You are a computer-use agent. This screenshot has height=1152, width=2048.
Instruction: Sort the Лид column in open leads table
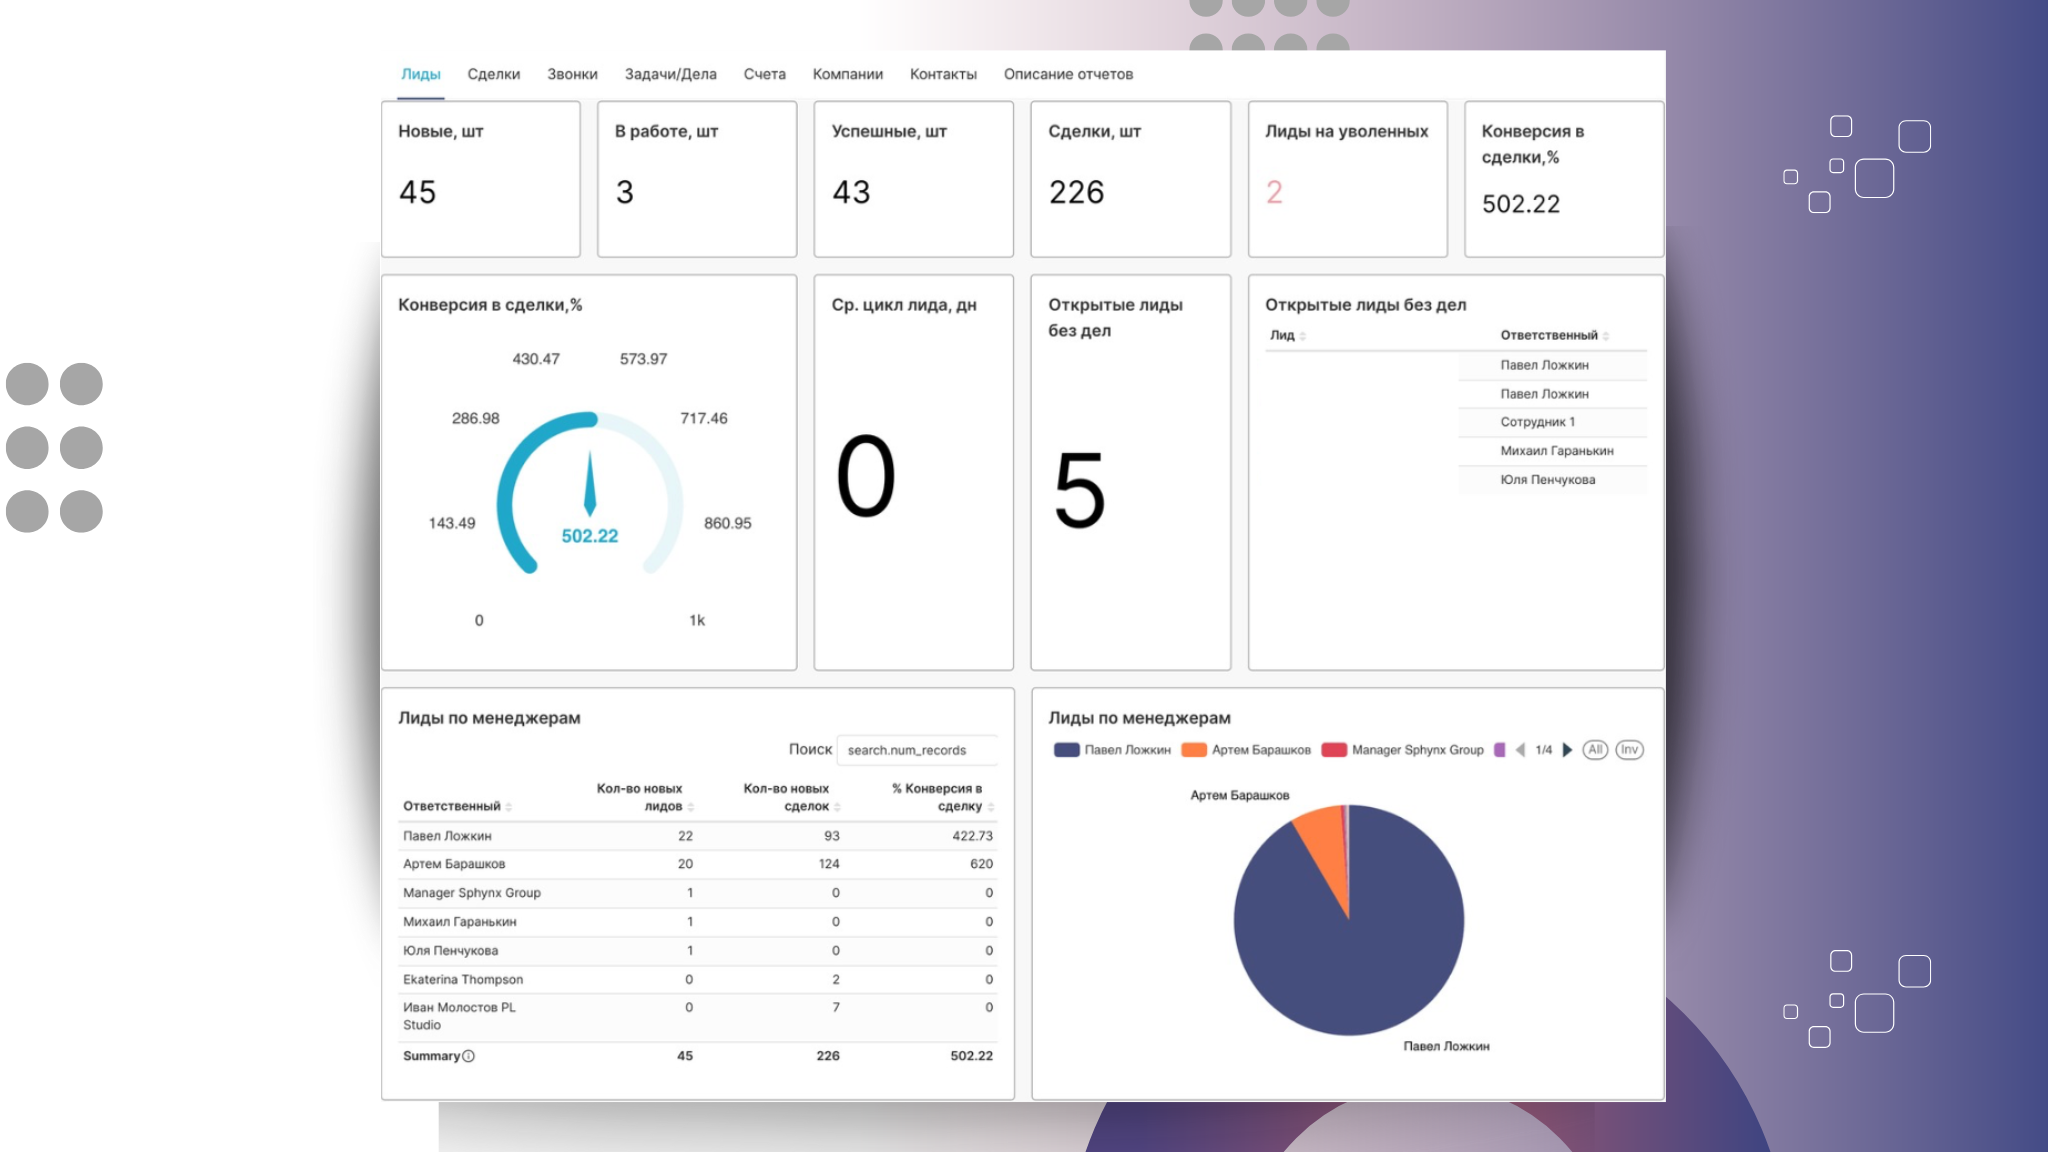[x=1302, y=336]
